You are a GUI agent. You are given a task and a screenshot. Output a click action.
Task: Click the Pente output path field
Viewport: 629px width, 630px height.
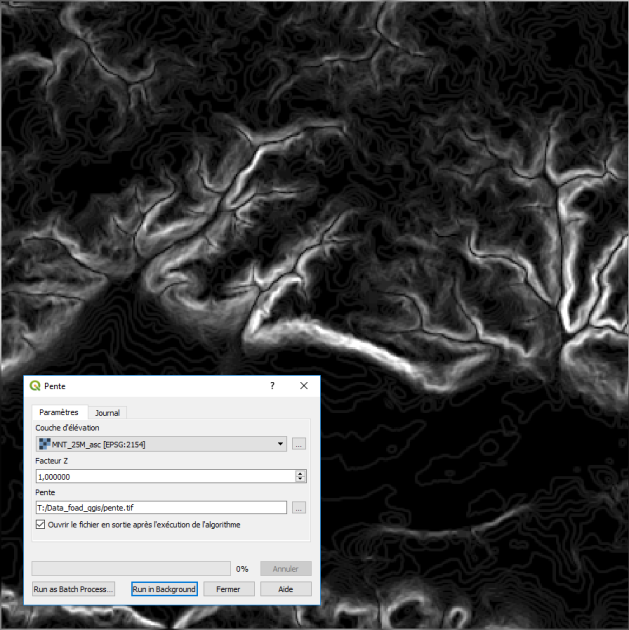point(161,507)
